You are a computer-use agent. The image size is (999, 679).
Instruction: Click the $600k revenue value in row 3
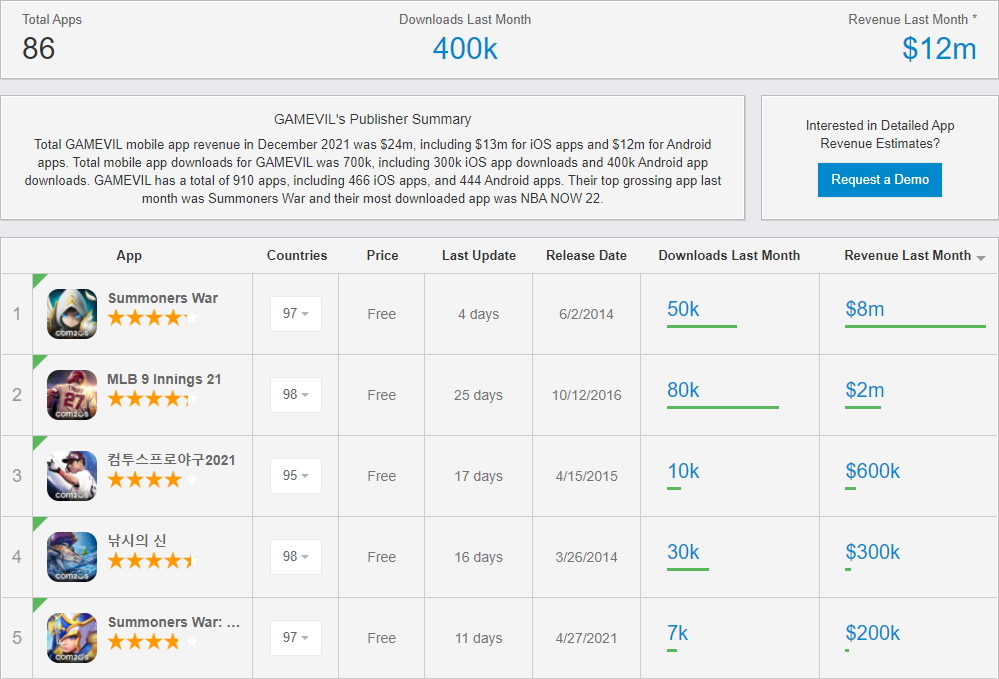(x=872, y=471)
